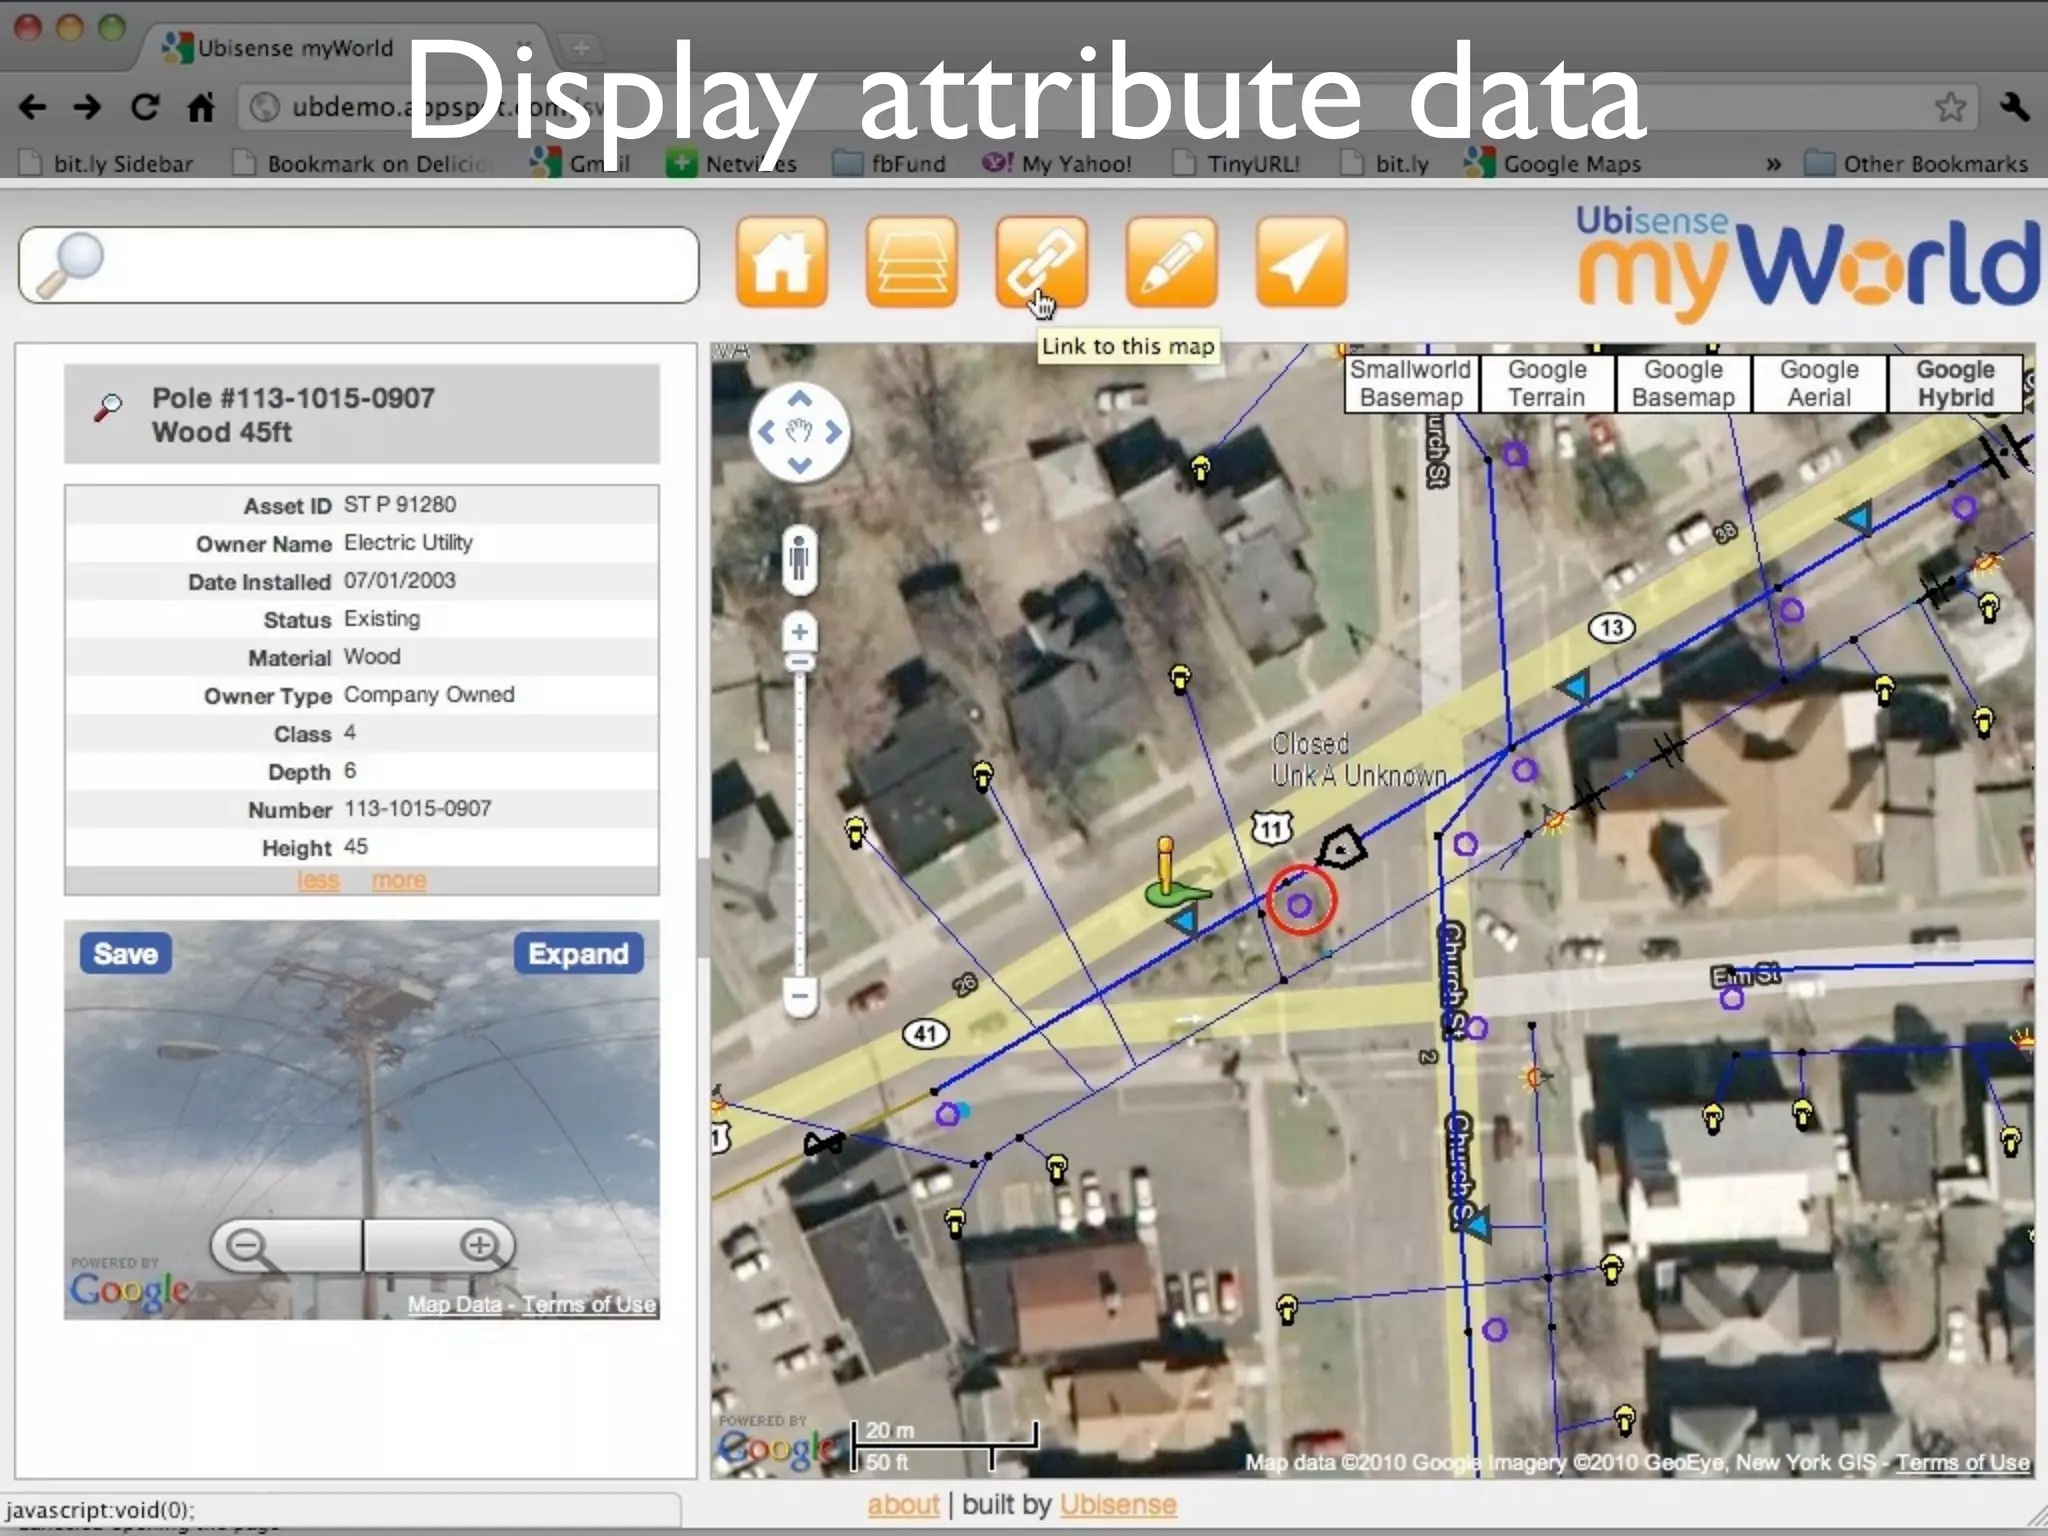This screenshot has height=1536, width=2048.
Task: Open bit.ly Sidebar bookmark
Action: 106,163
